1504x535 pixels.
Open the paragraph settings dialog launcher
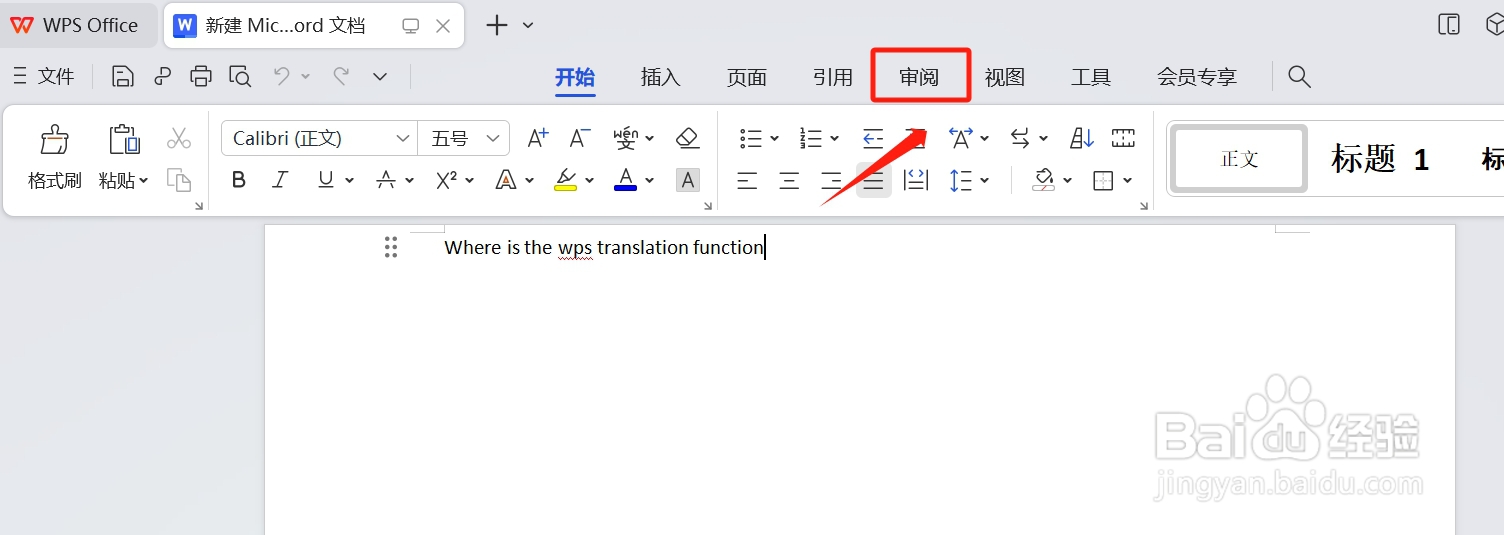pyautogui.click(x=1144, y=206)
